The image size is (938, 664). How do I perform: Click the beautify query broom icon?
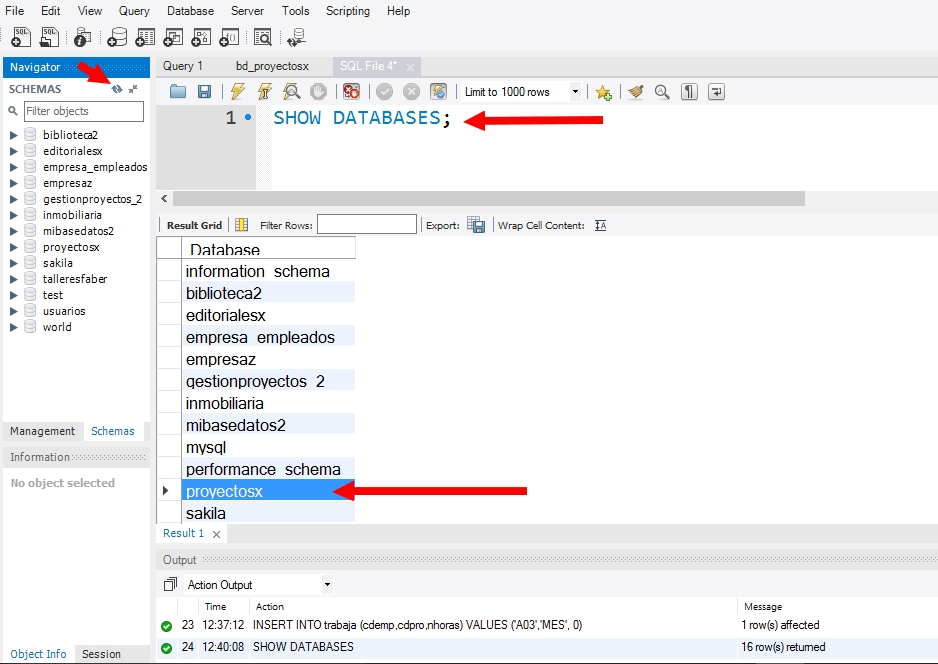click(x=635, y=92)
